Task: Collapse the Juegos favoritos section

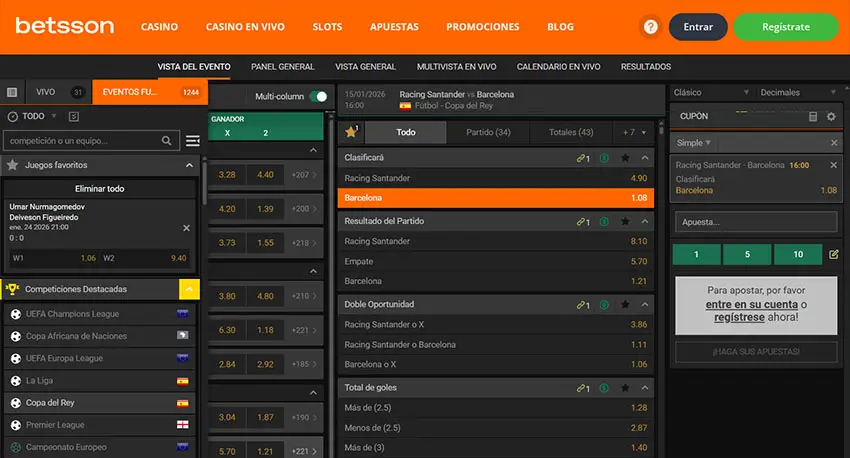Action: (189, 165)
